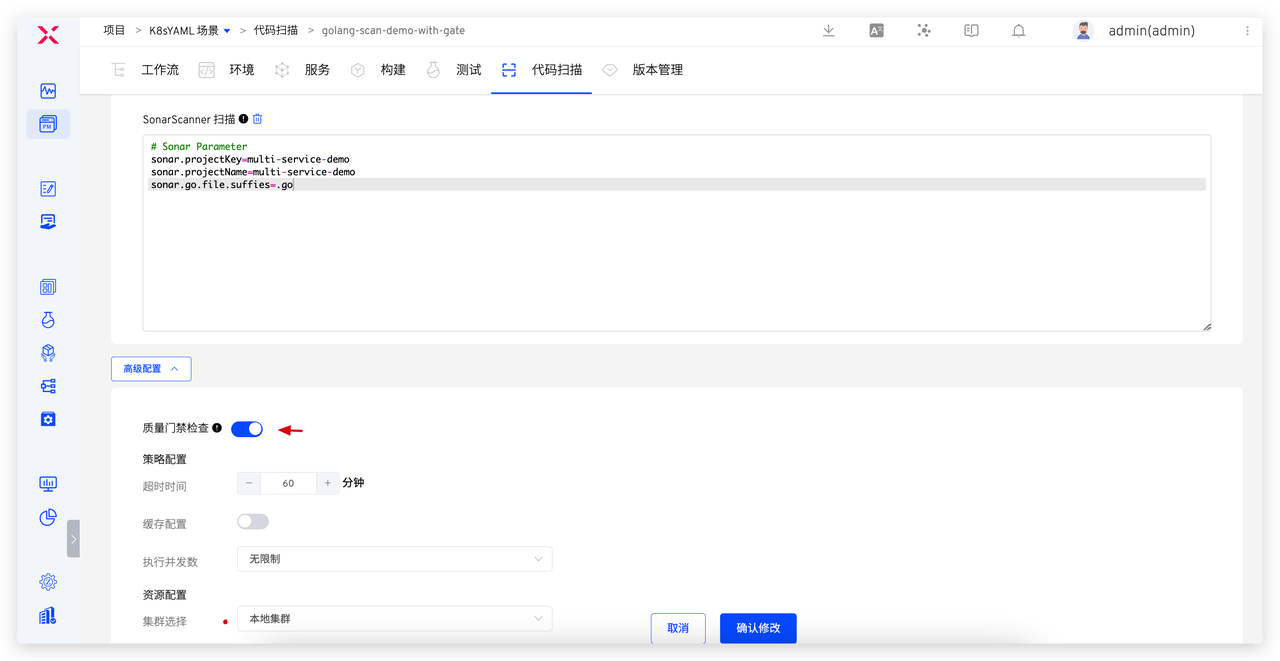Expand the left sidebar with arrow handle
This screenshot has height=661, width=1280.
pyautogui.click(x=73, y=538)
